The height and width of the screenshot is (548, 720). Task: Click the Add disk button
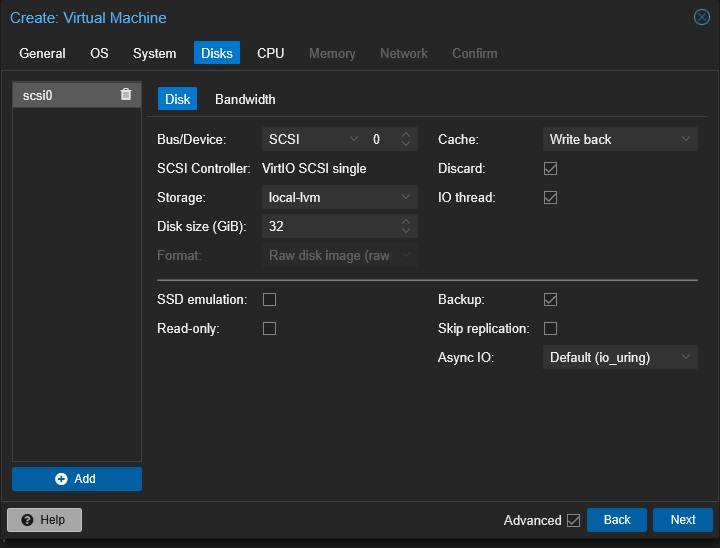[x=77, y=479]
